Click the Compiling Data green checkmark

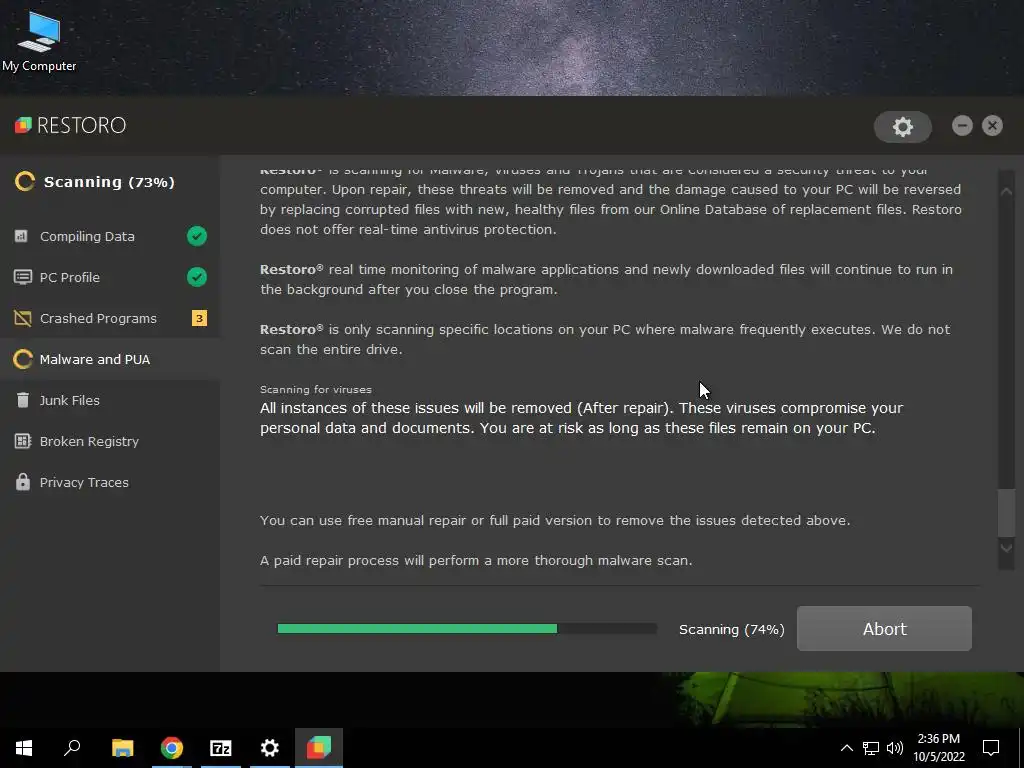(x=197, y=236)
